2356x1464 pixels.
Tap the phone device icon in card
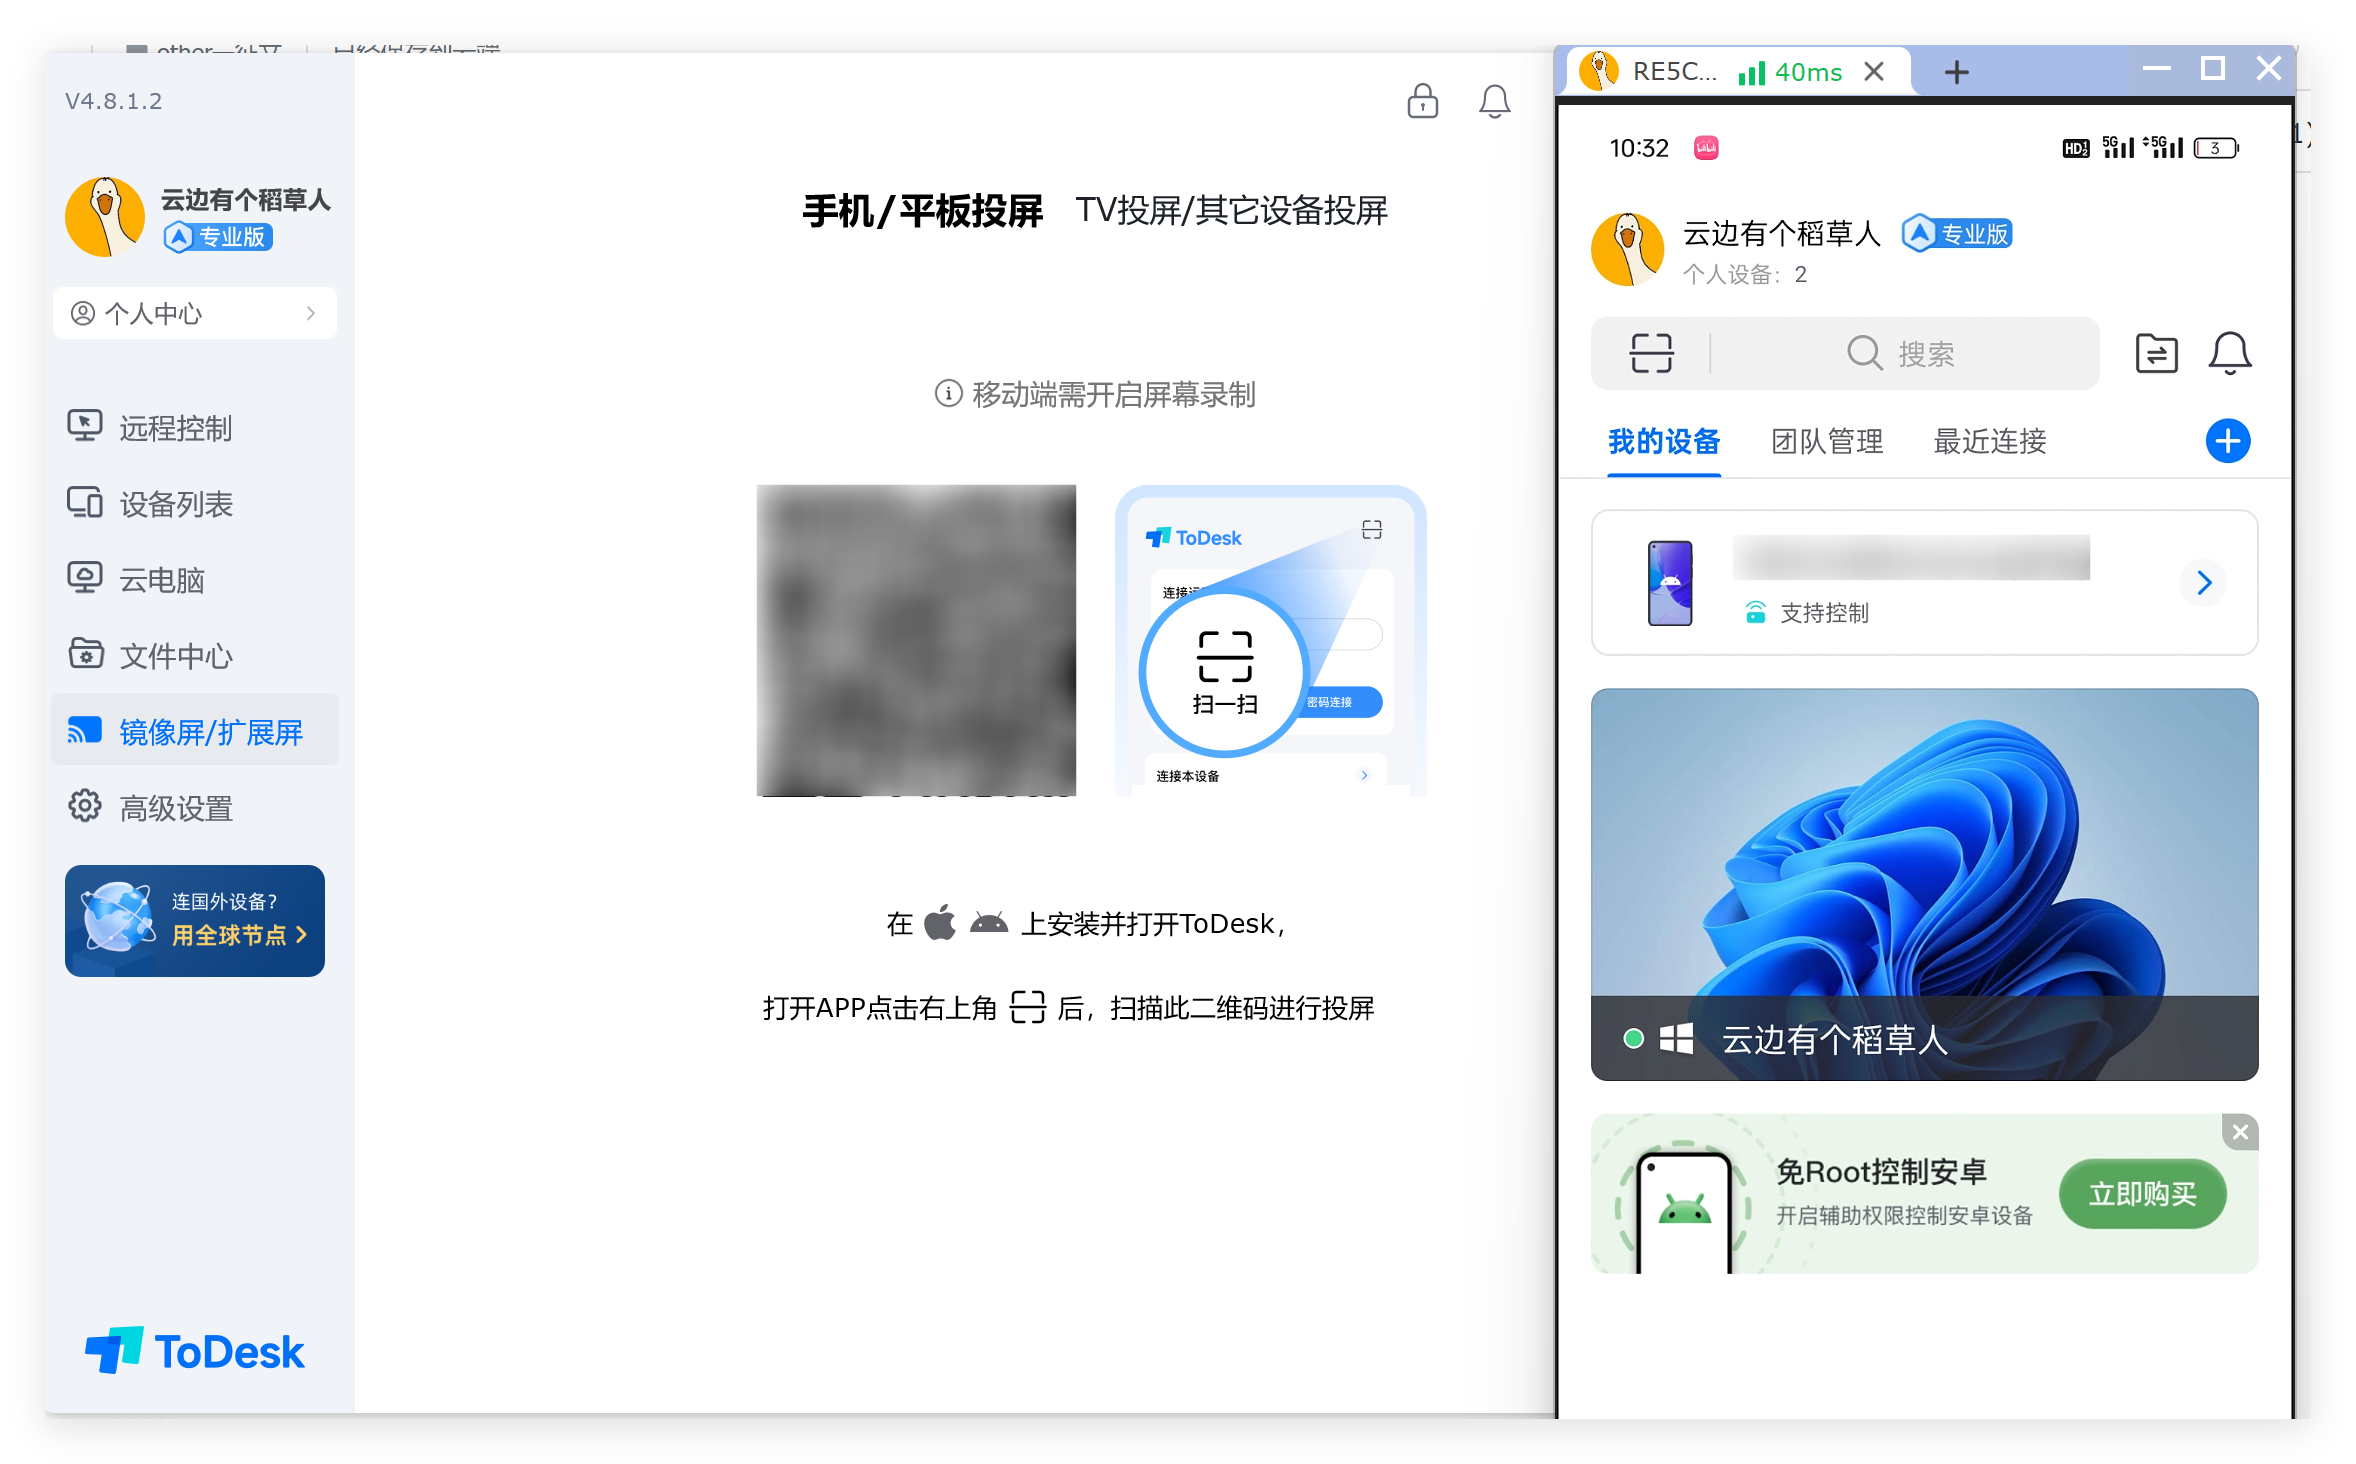(x=1670, y=583)
